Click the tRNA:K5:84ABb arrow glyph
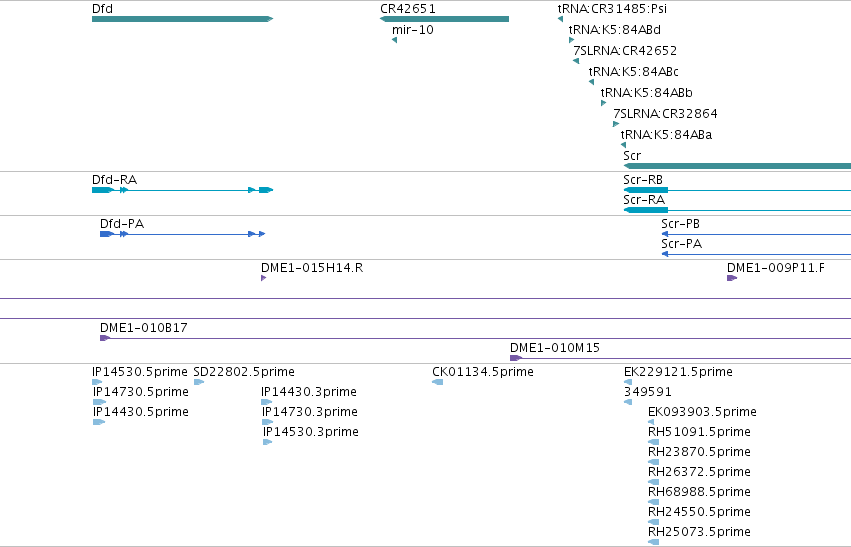The width and height of the screenshot is (851, 547). pyautogui.click(x=604, y=103)
